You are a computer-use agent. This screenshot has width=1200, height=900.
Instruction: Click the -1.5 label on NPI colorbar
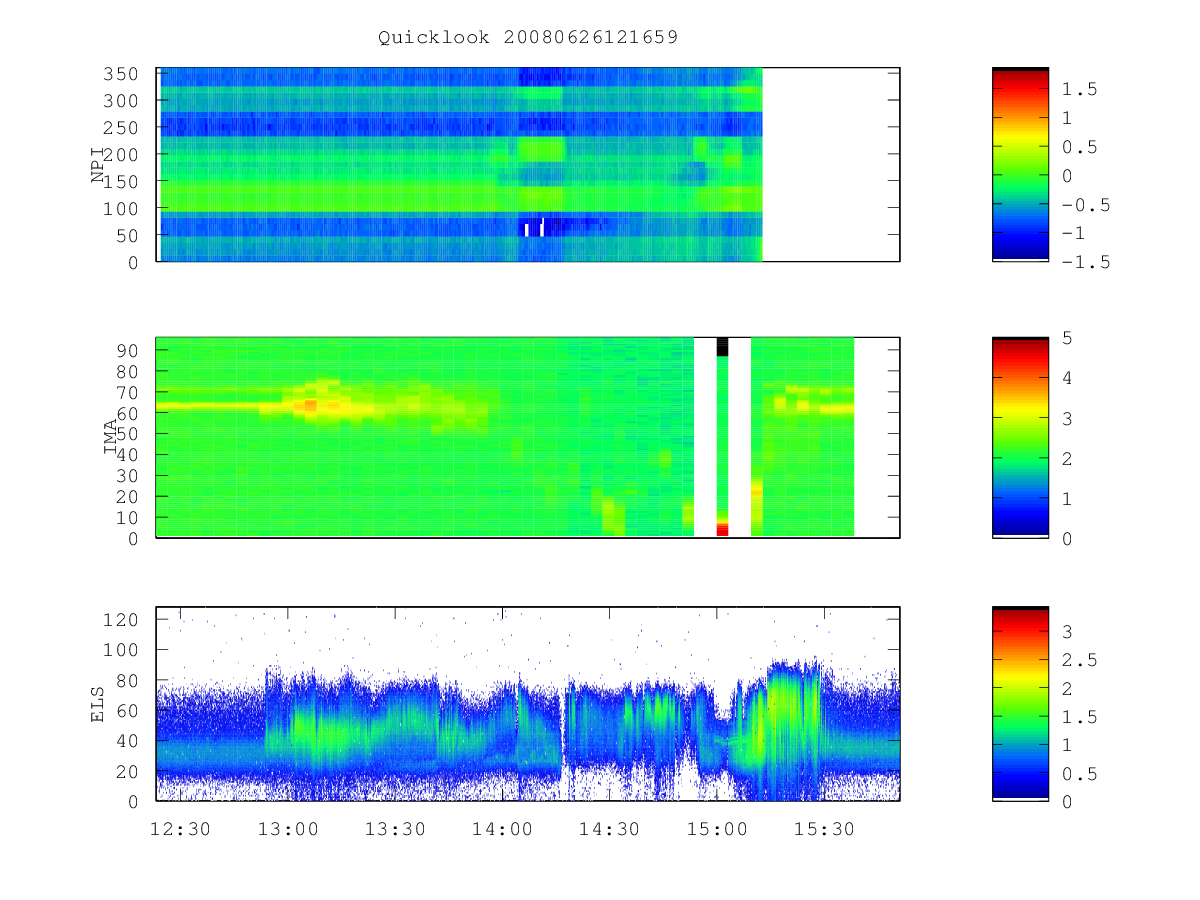click(1087, 262)
